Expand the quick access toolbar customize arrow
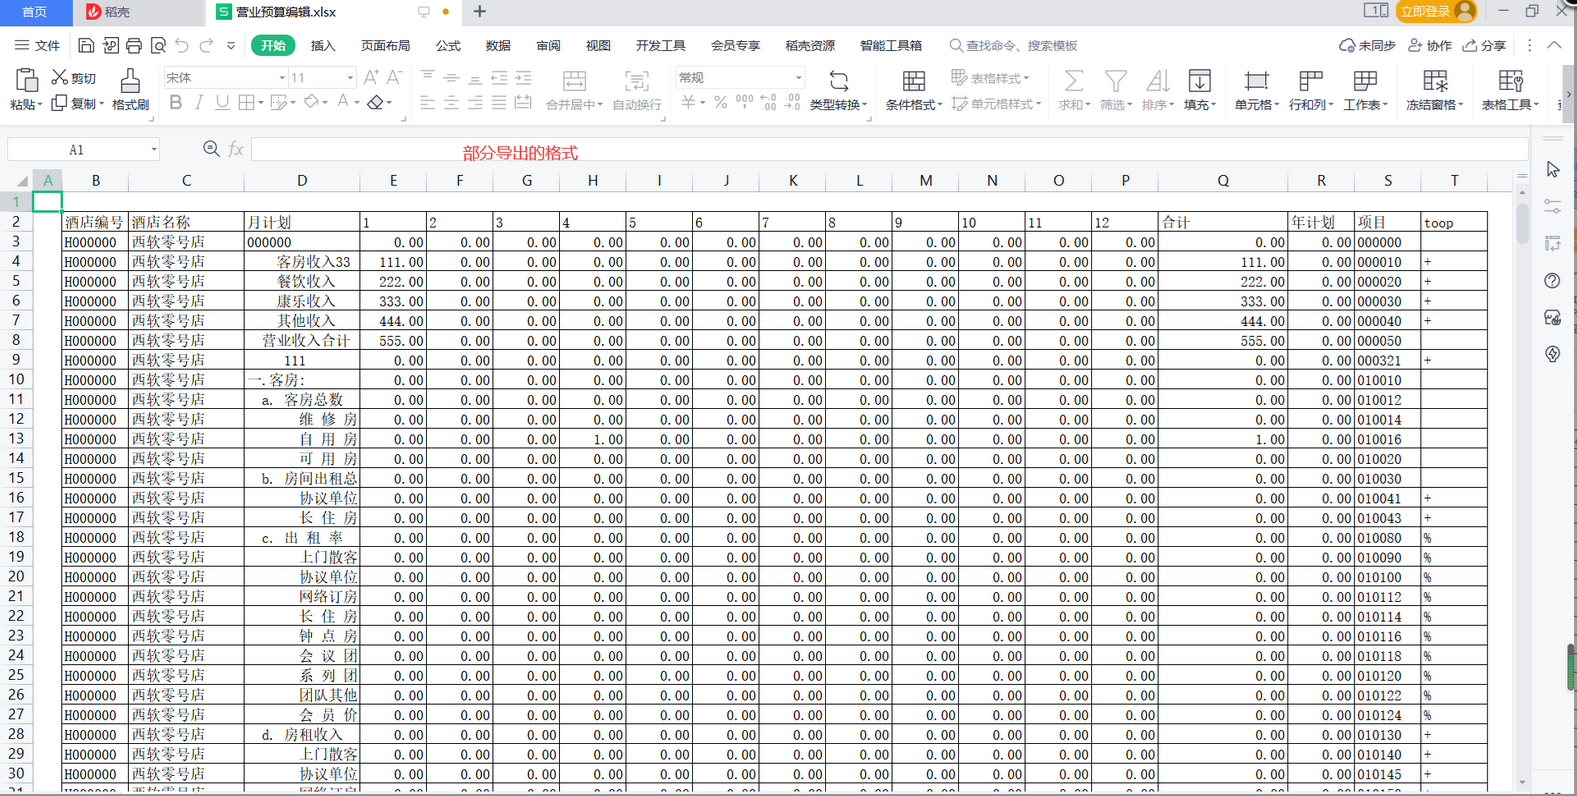Viewport: 1577px width, 796px height. click(x=231, y=45)
